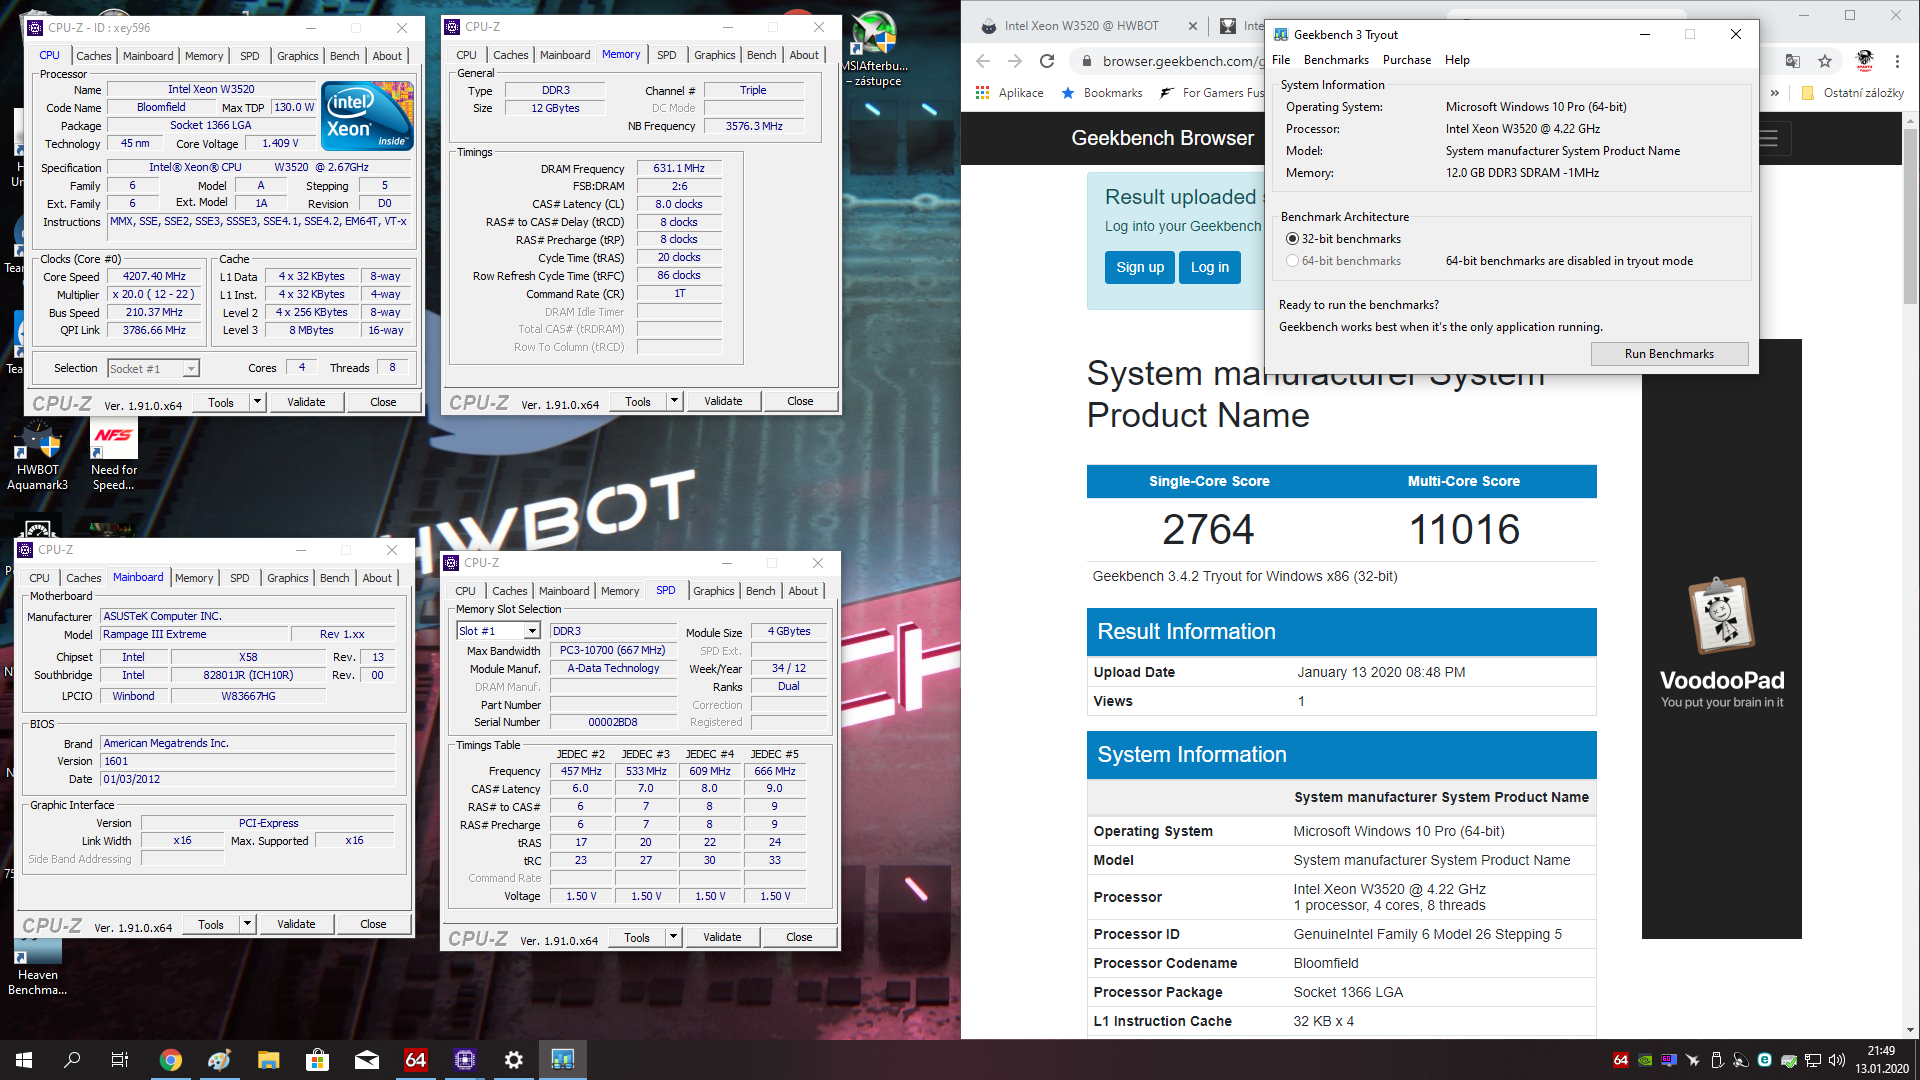Image resolution: width=1920 pixels, height=1080 pixels.
Task: Click the browser vertical scrollbar thumb
Action: [x=1910, y=215]
